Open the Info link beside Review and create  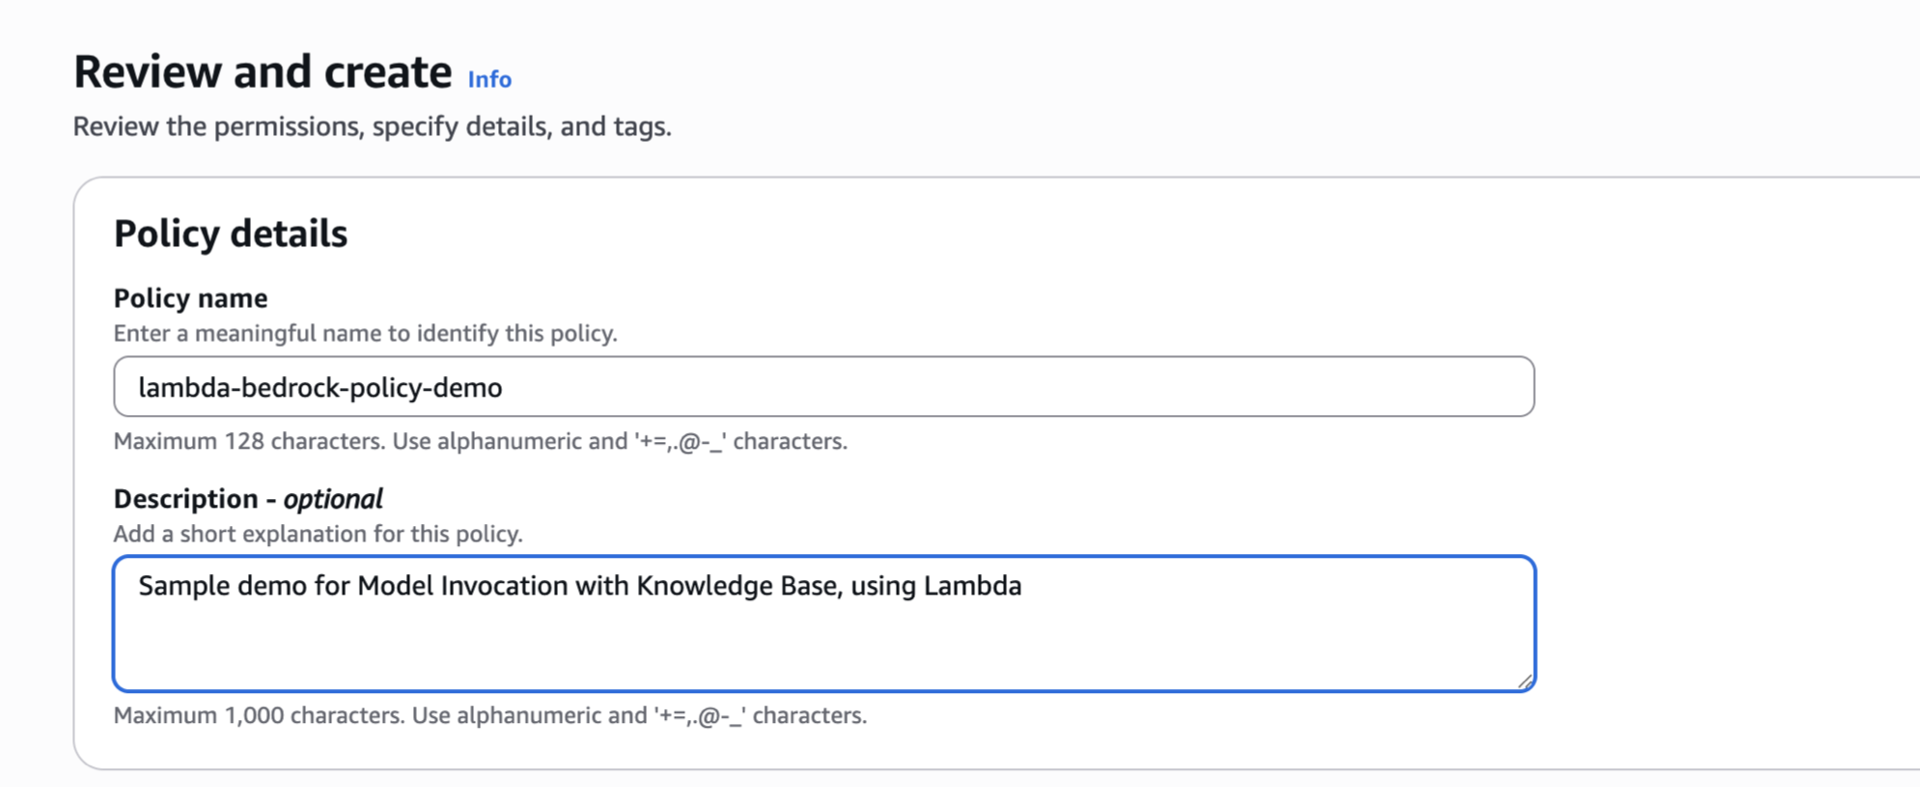(x=489, y=79)
